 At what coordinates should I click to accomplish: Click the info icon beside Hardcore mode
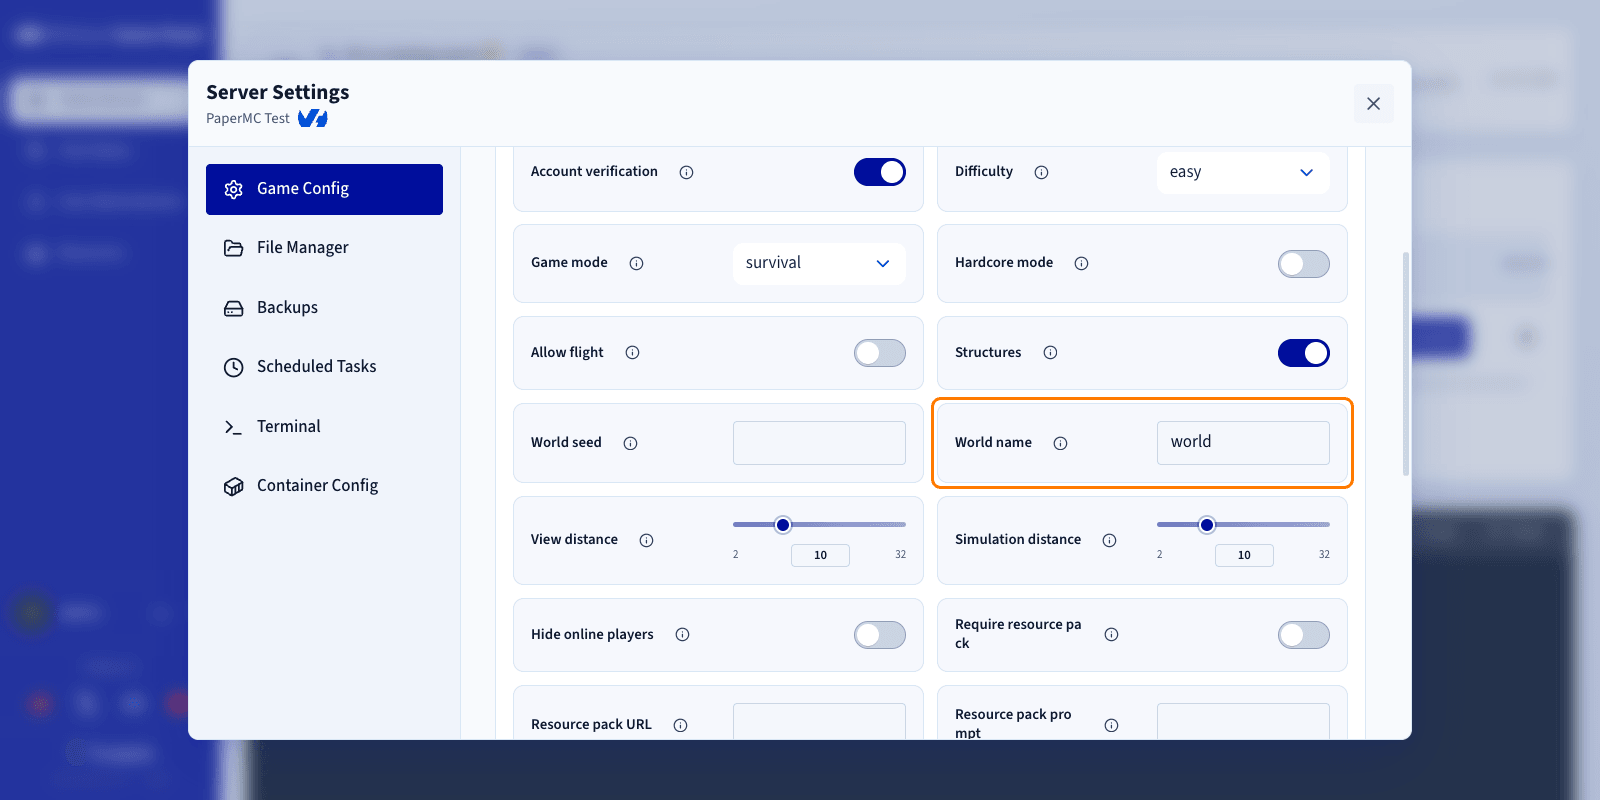(x=1081, y=263)
